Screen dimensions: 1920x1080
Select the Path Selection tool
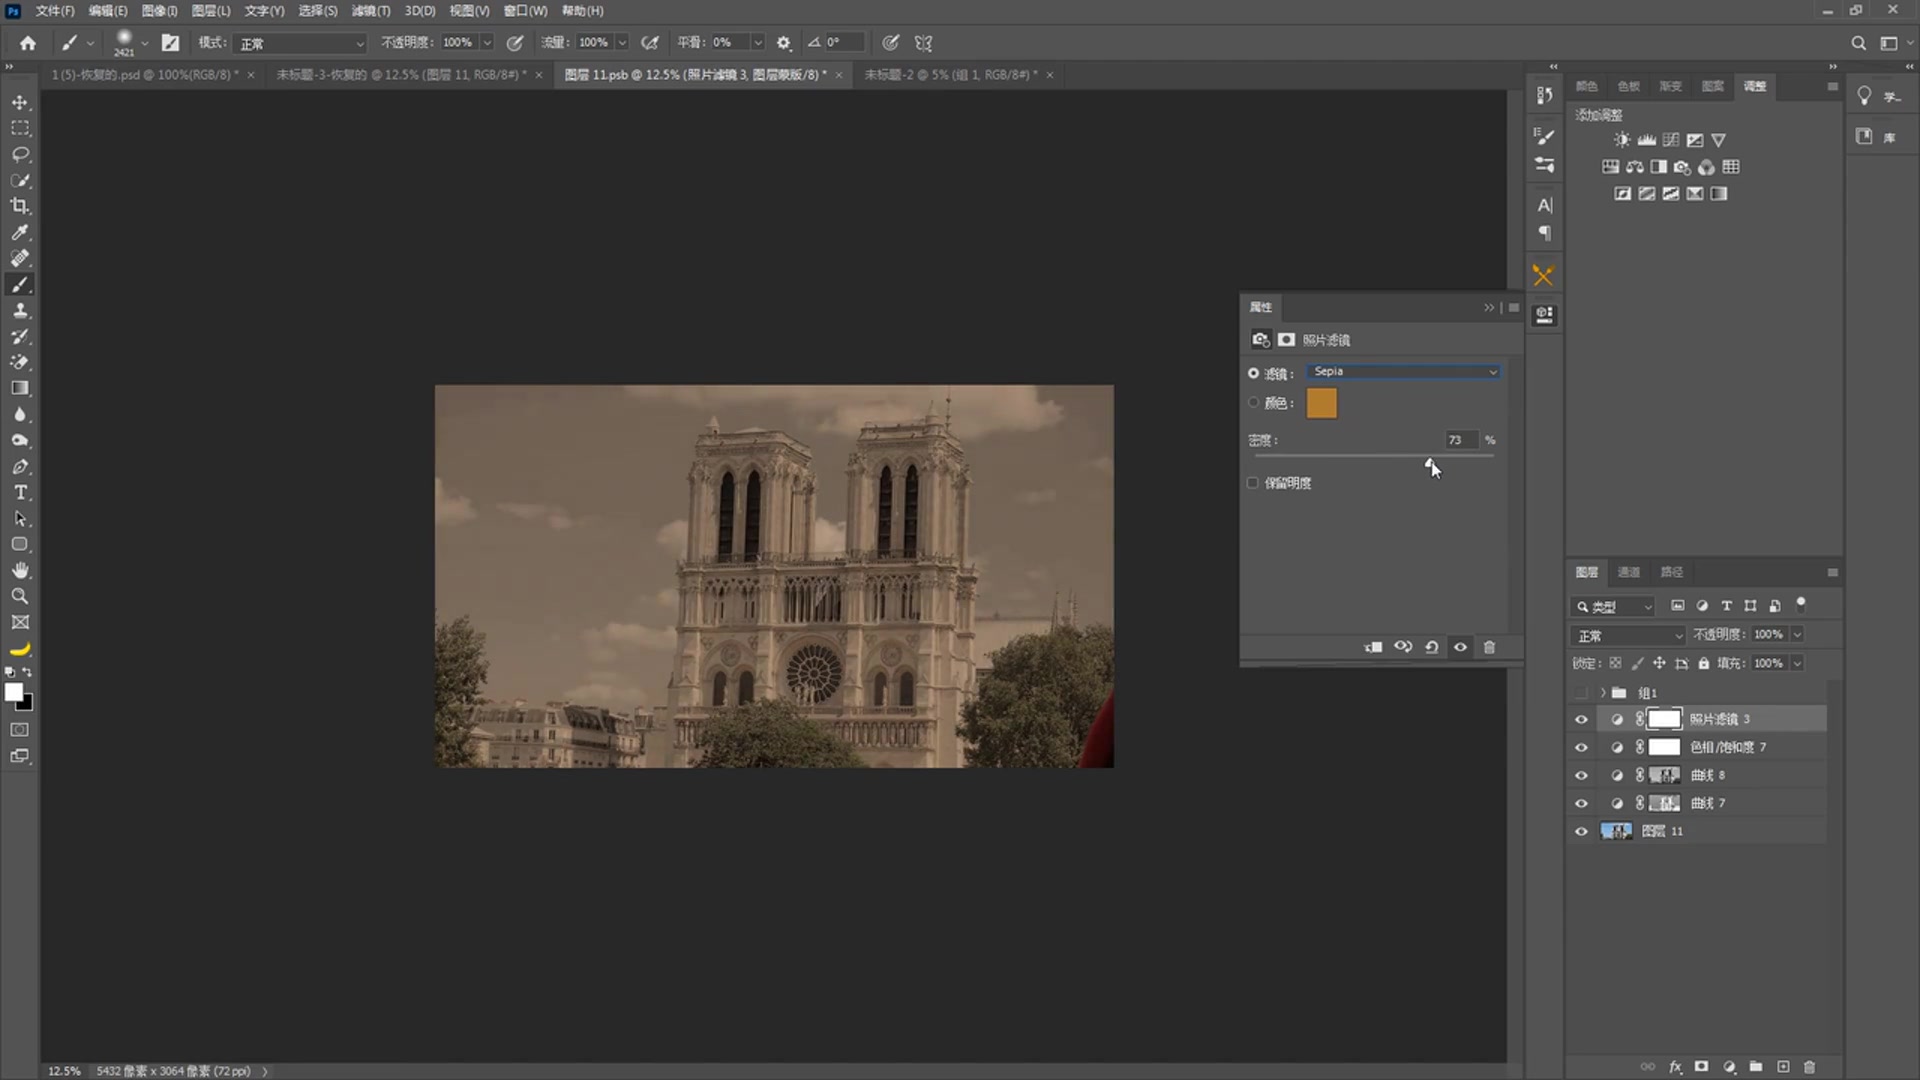pyautogui.click(x=20, y=518)
